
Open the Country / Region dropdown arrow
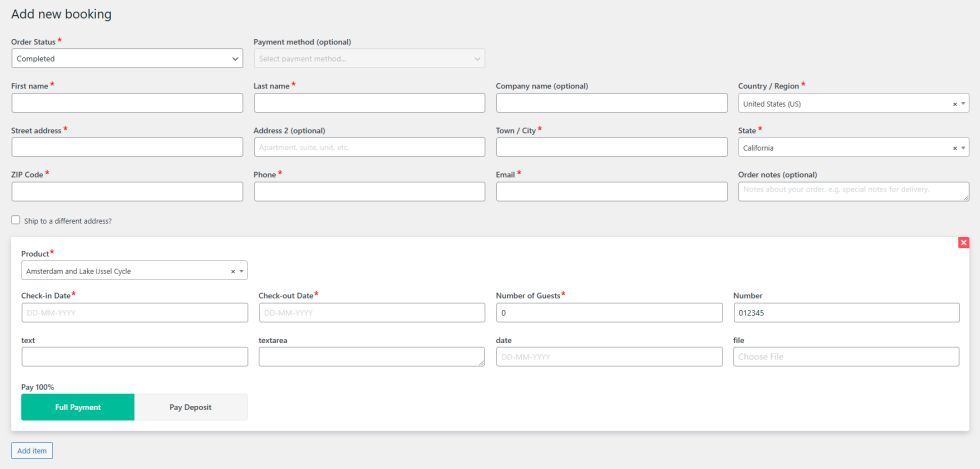click(x=963, y=104)
